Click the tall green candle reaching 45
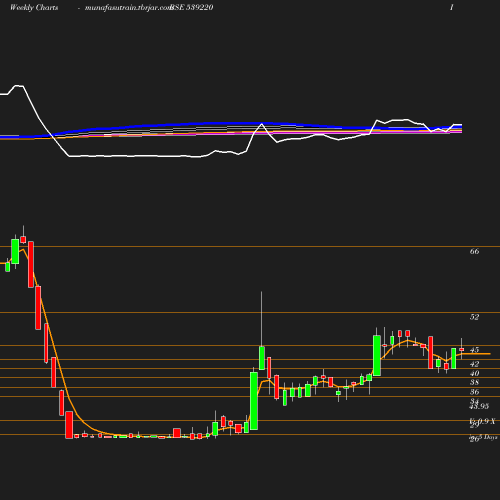500x500 pixels. pyautogui.click(x=377, y=356)
